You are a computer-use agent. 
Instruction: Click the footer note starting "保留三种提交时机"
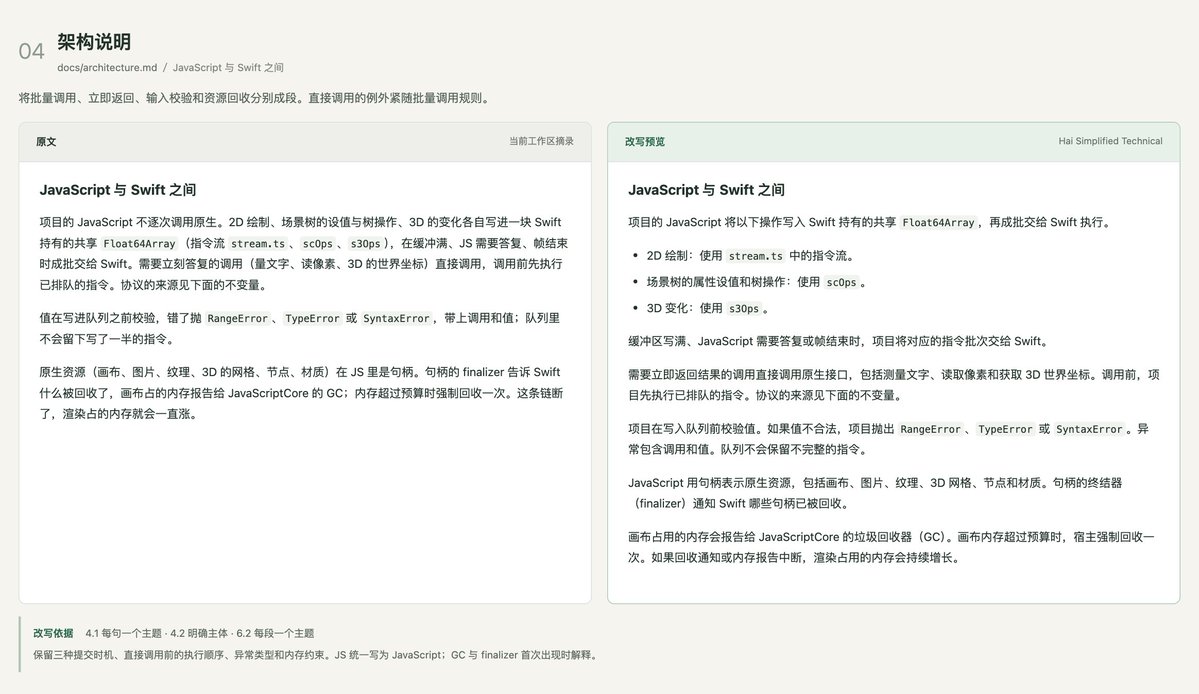(x=317, y=655)
